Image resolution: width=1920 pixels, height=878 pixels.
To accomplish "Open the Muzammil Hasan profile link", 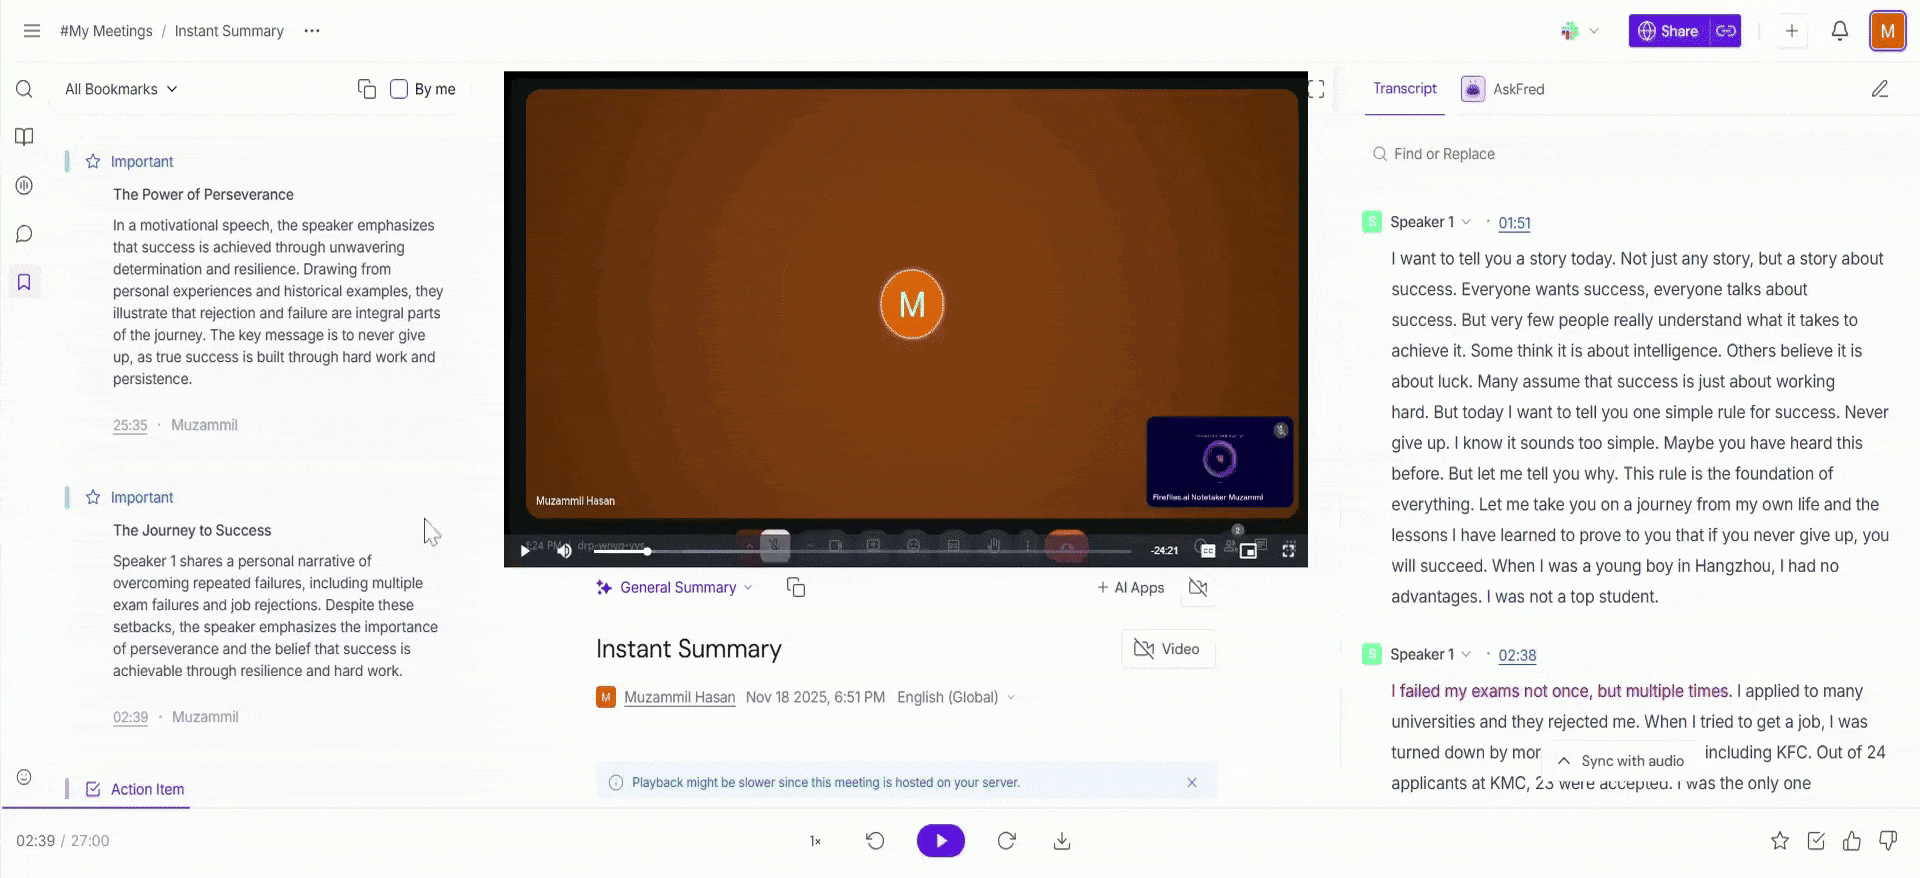I will (x=679, y=697).
